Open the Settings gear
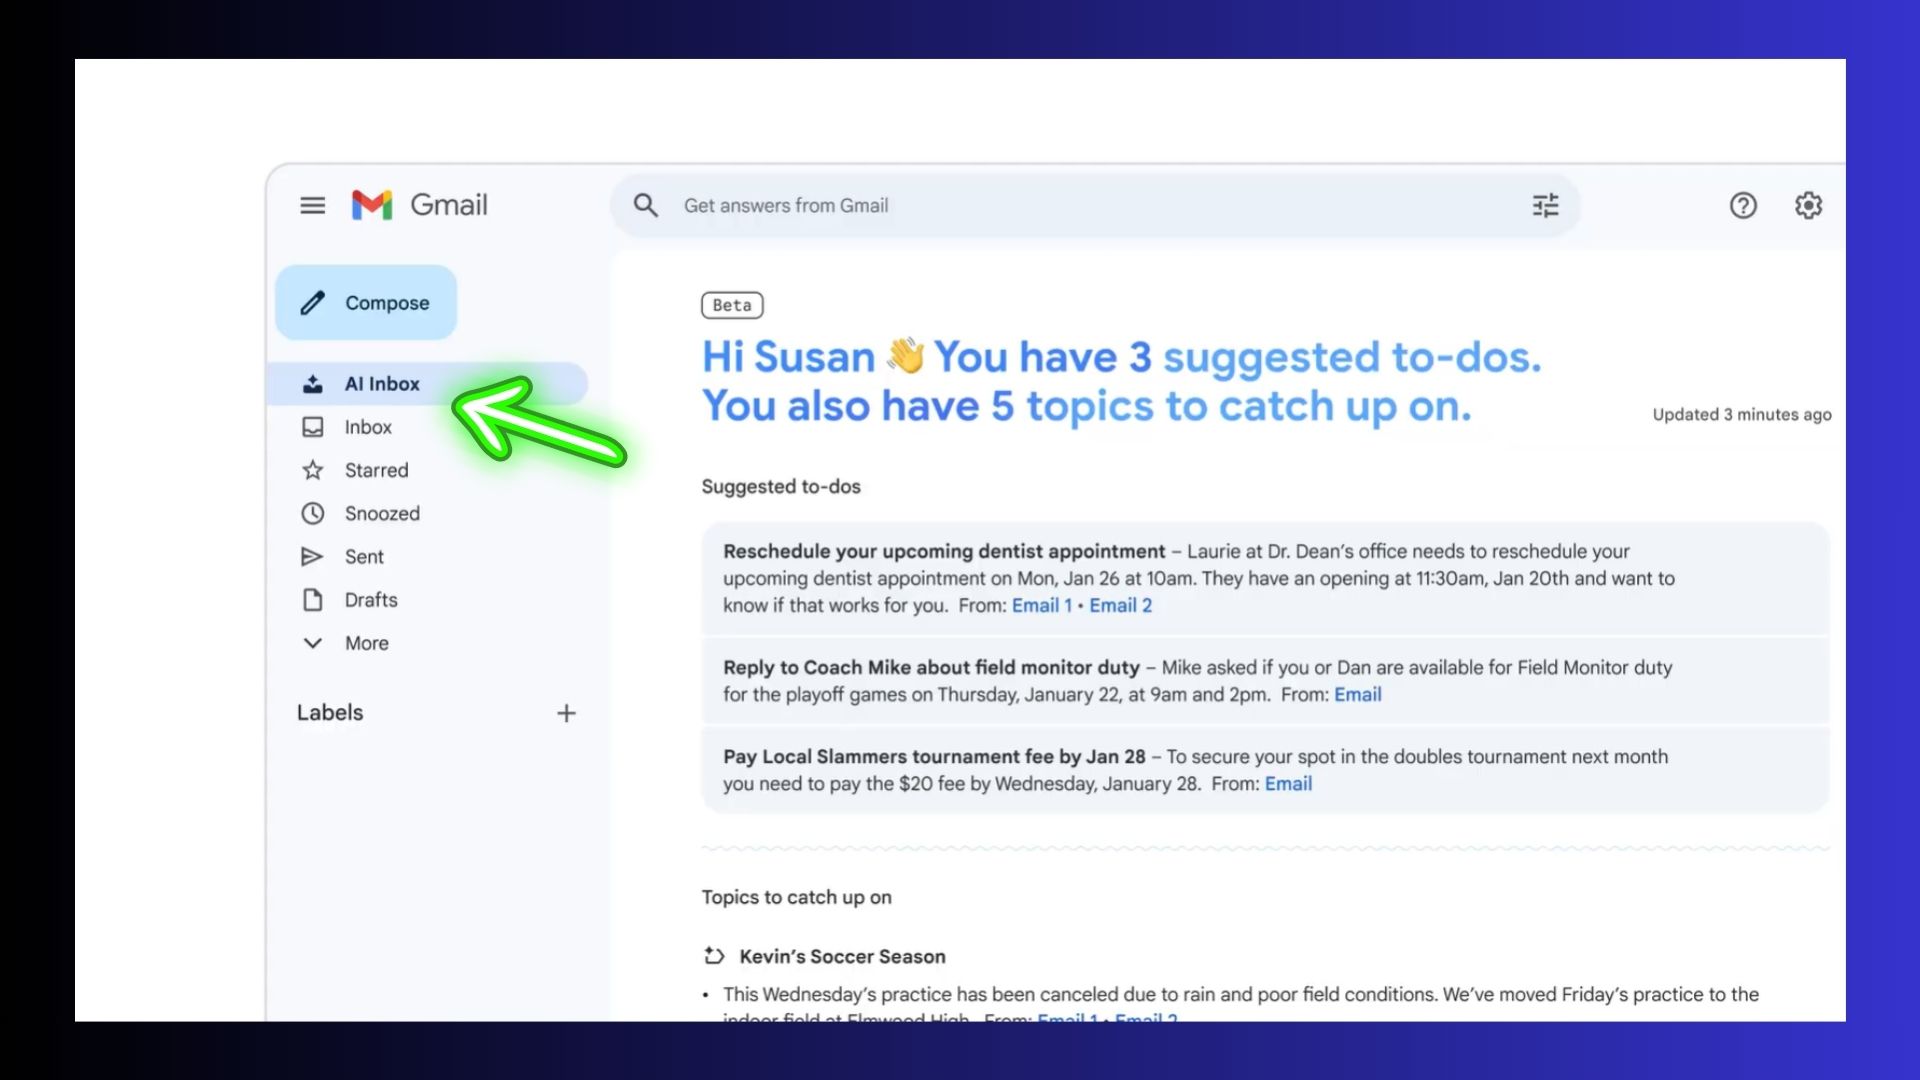This screenshot has height=1080, width=1920. click(1808, 205)
